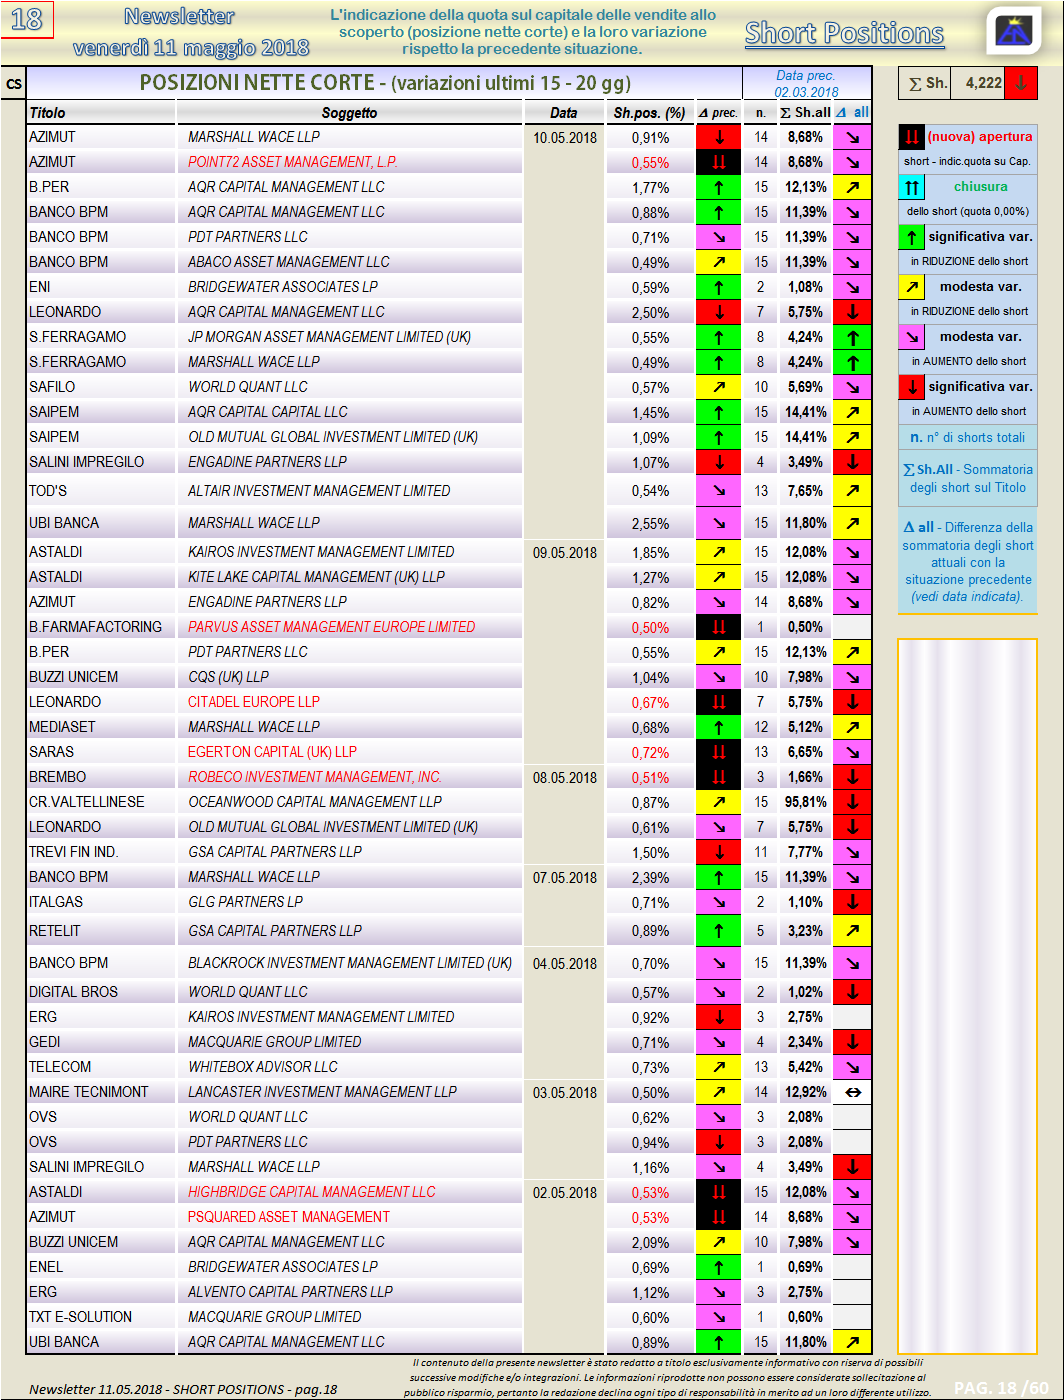This screenshot has width=1064, height=1400.
Task: Click 'JP MORGAN ASSET MANAGEMENT LIMITED (UK)'
Action: tap(329, 337)
